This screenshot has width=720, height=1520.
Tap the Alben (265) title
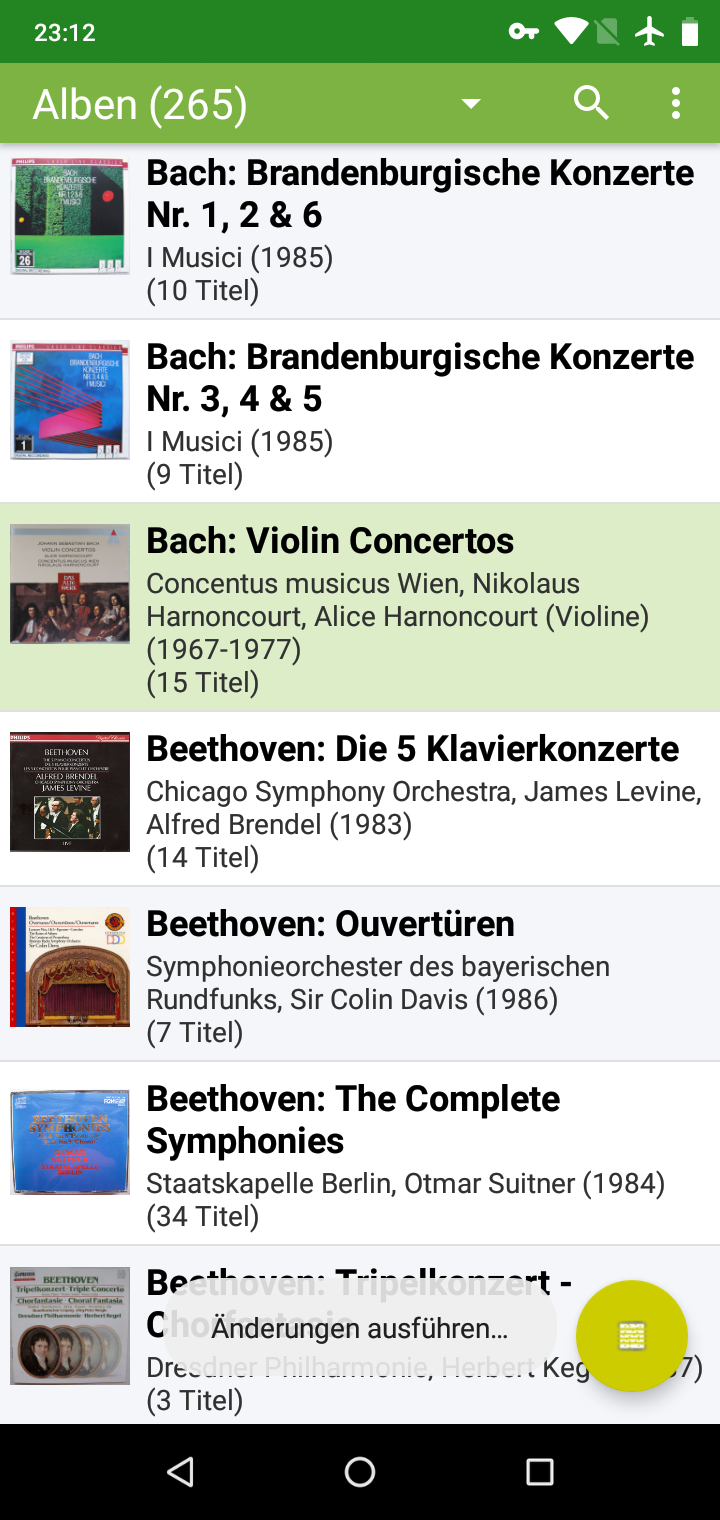(140, 104)
